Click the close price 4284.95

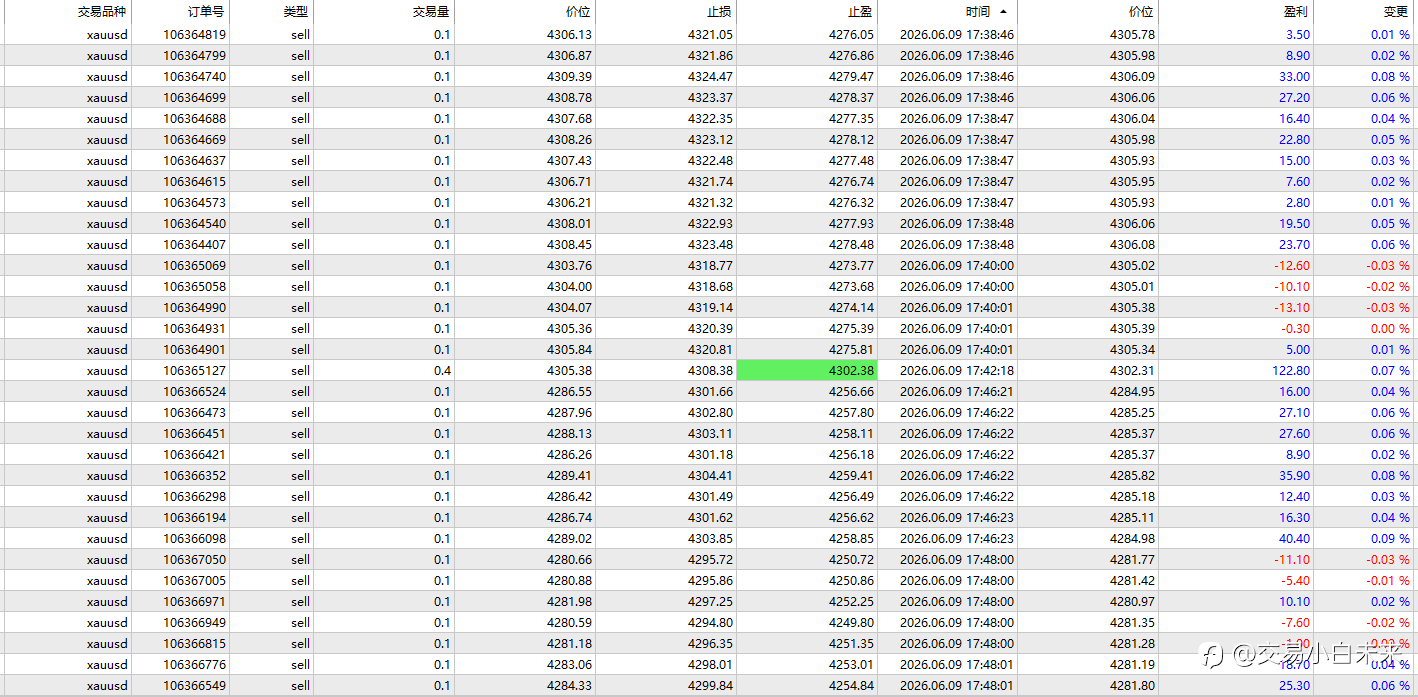(1132, 391)
